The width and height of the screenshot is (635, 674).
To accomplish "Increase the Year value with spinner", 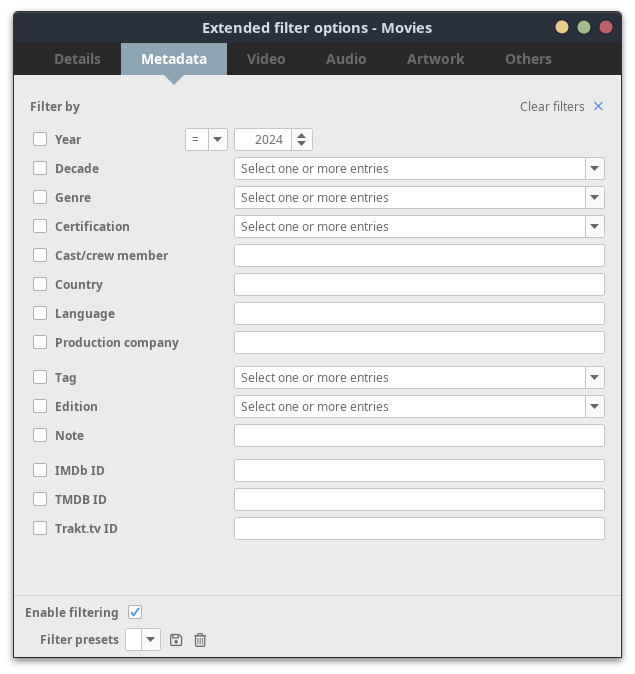I will point(303,135).
